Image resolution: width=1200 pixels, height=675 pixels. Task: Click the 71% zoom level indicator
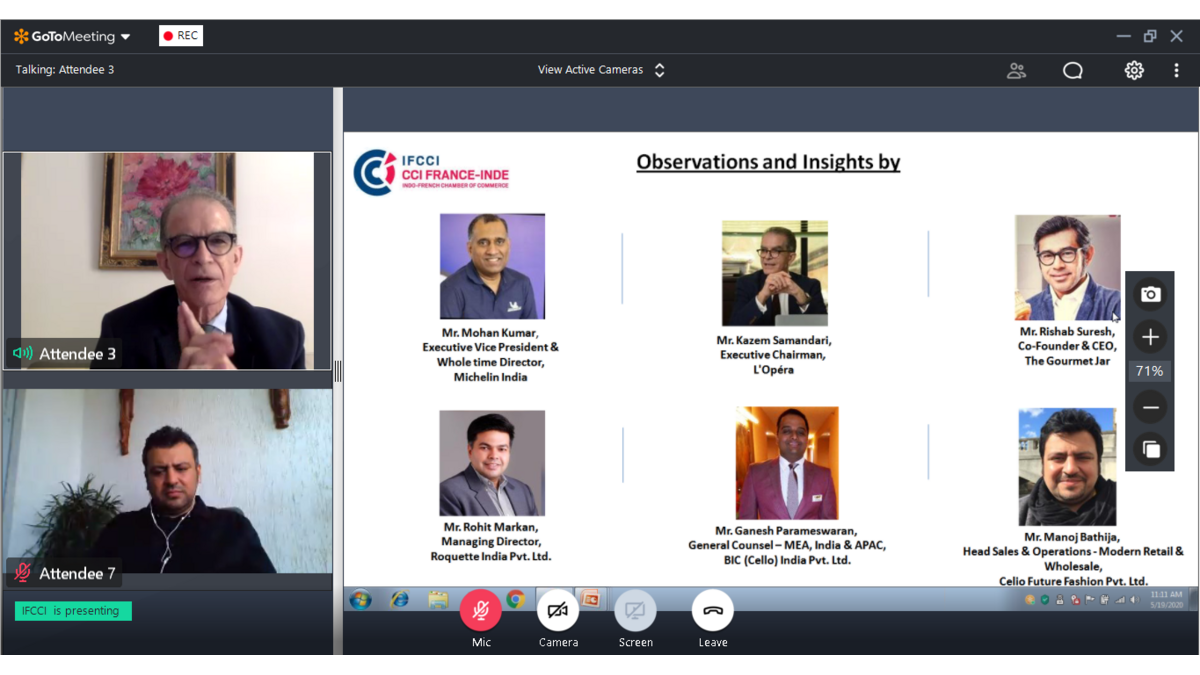pyautogui.click(x=1150, y=371)
